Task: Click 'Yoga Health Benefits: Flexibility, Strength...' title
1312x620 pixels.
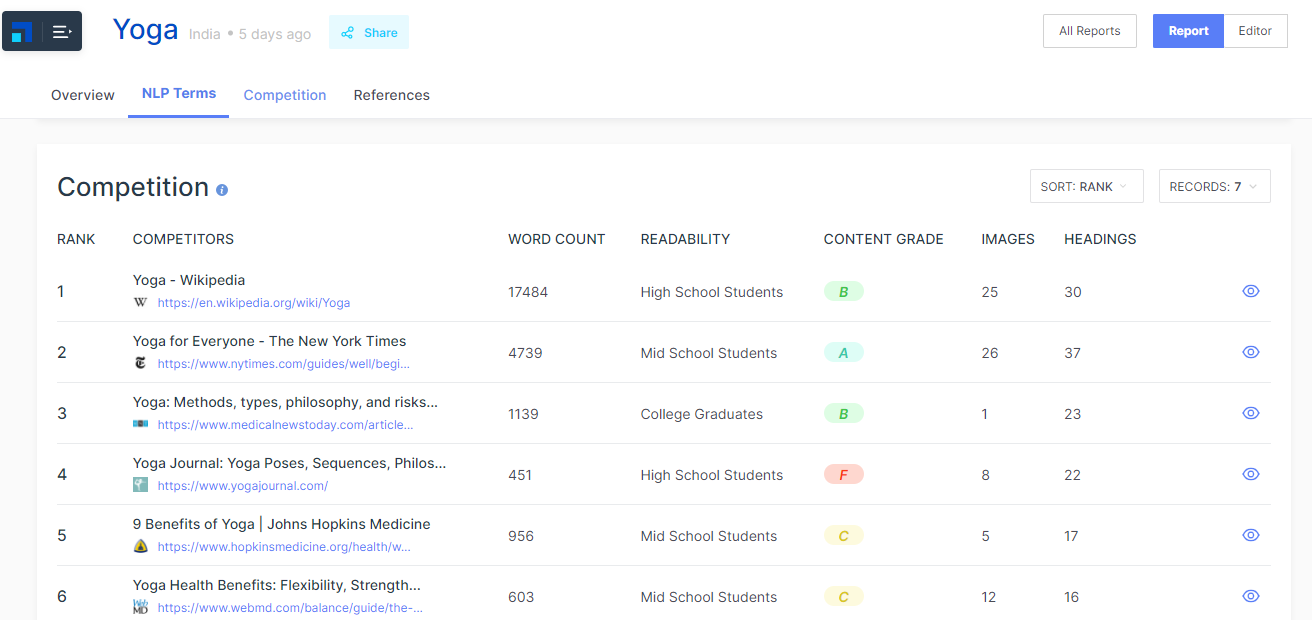Action: pos(277,585)
